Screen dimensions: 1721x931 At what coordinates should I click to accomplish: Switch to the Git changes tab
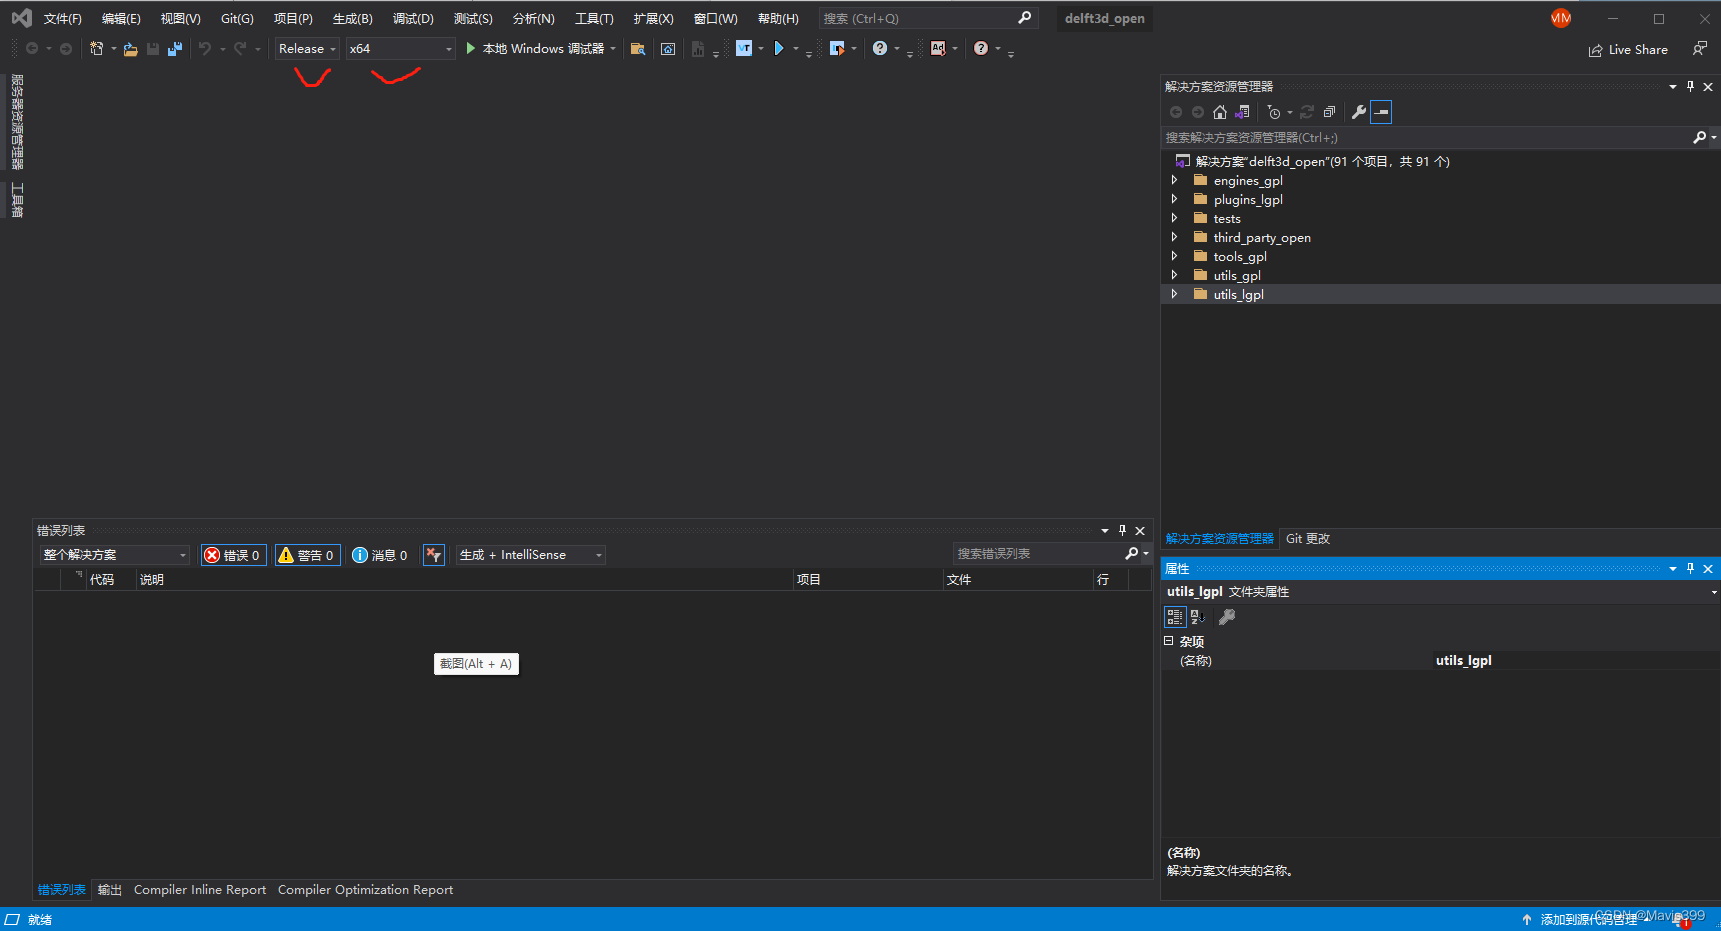coord(1308,539)
